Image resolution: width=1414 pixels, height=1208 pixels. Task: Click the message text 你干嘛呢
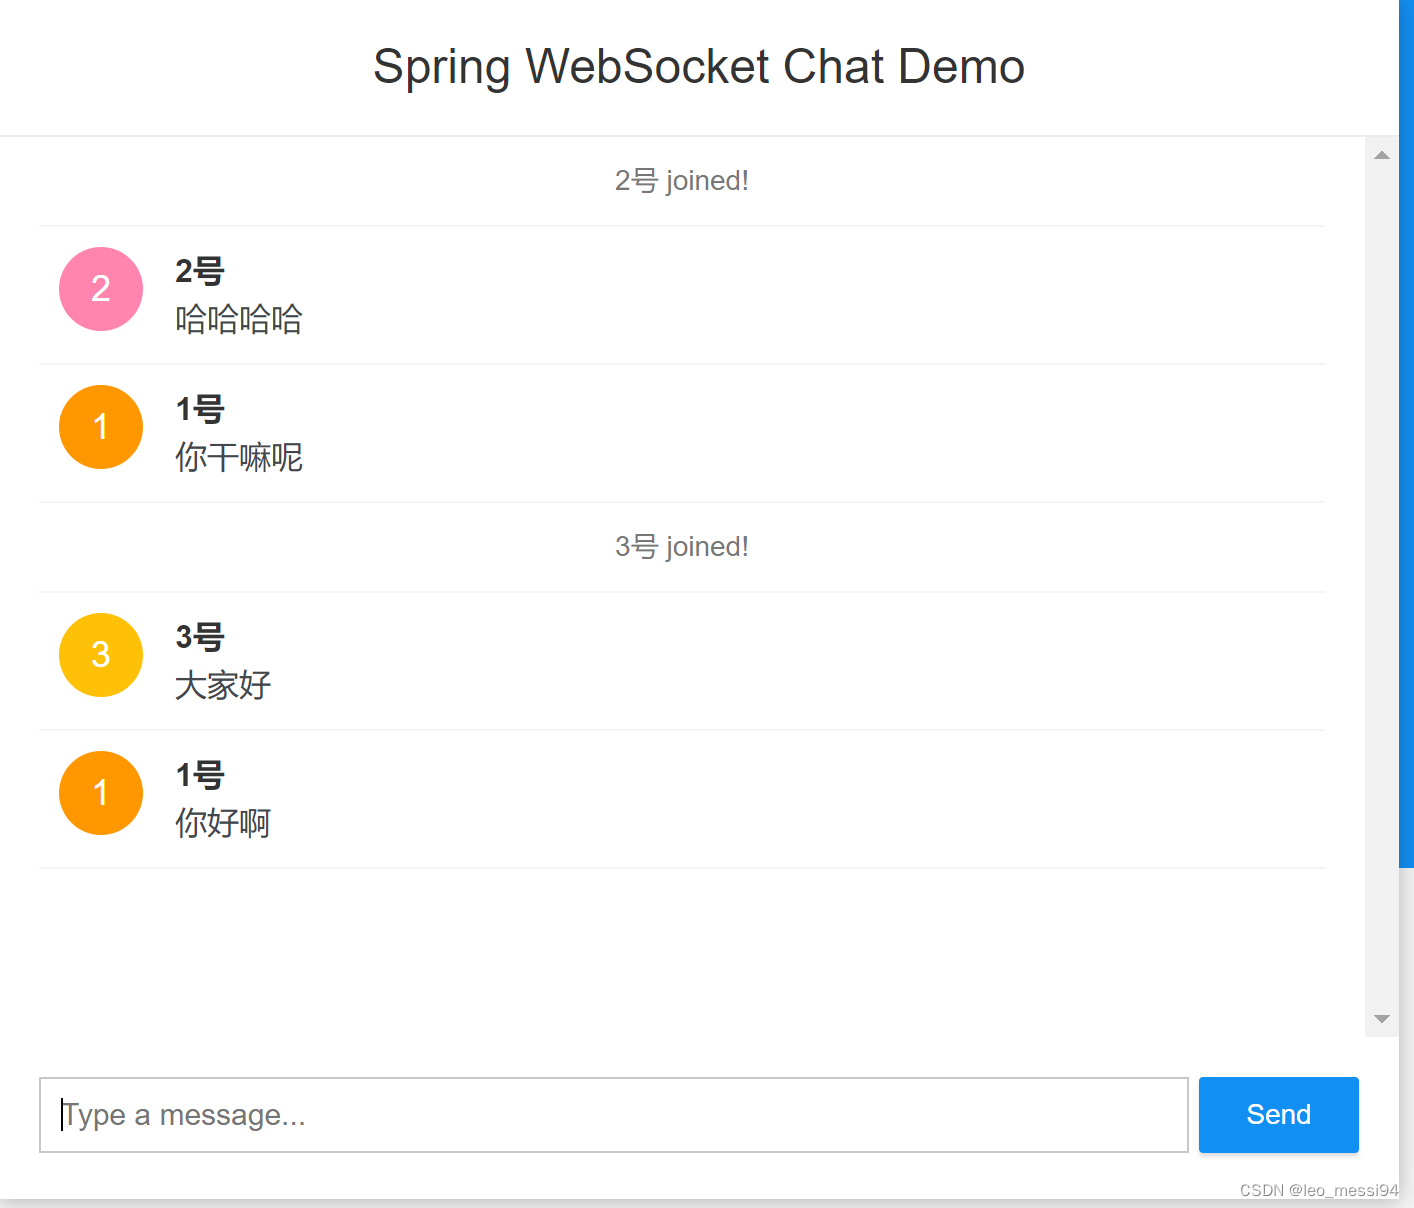point(239,457)
